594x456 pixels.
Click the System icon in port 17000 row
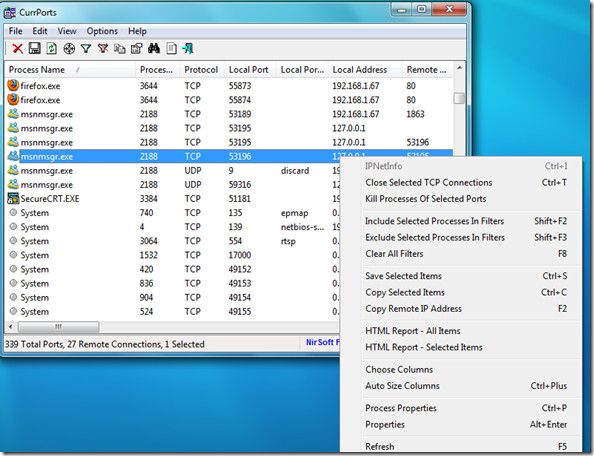pos(13,255)
